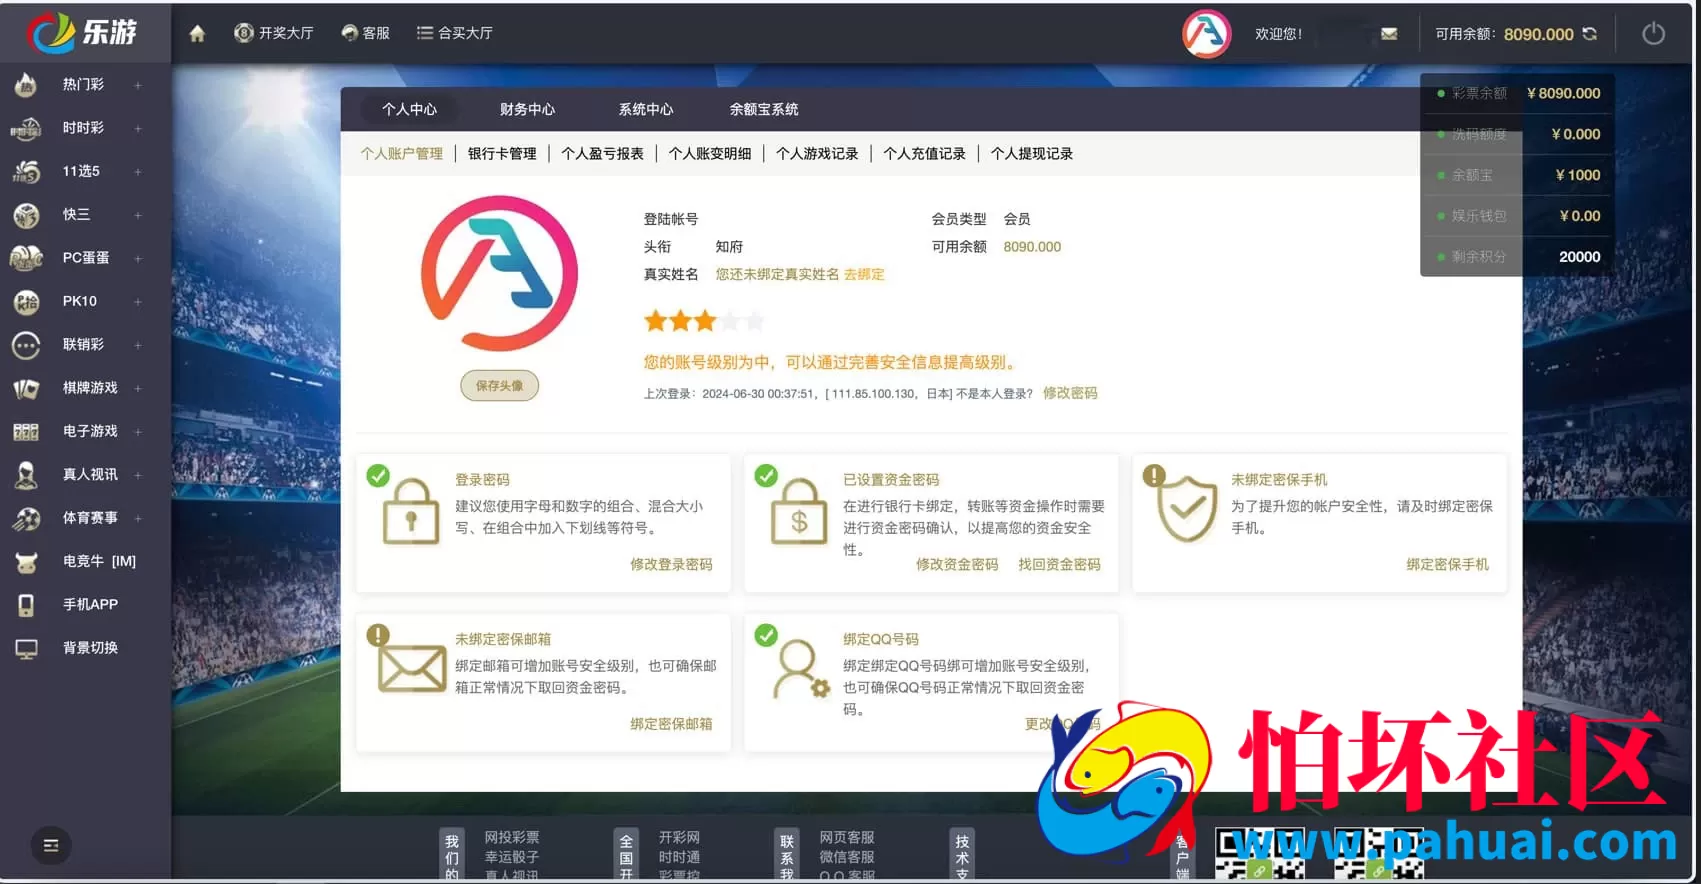1701x884 pixels.
Task: Switch to 余额宝系统 tab
Action: tap(764, 109)
